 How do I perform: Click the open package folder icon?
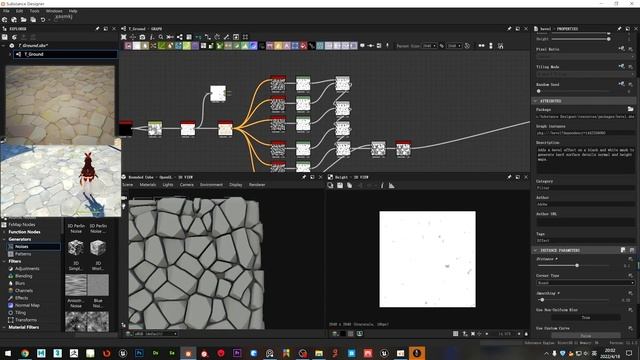coord(24,20)
